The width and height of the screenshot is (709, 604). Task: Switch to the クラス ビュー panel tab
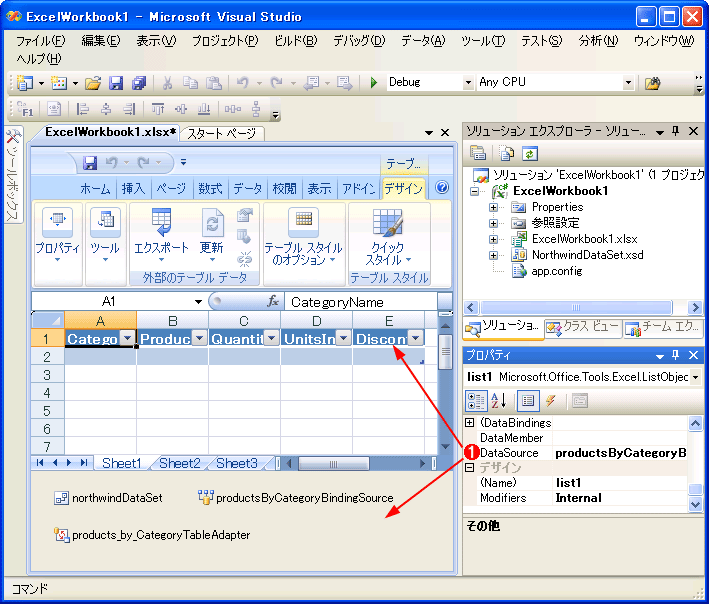coord(583,327)
